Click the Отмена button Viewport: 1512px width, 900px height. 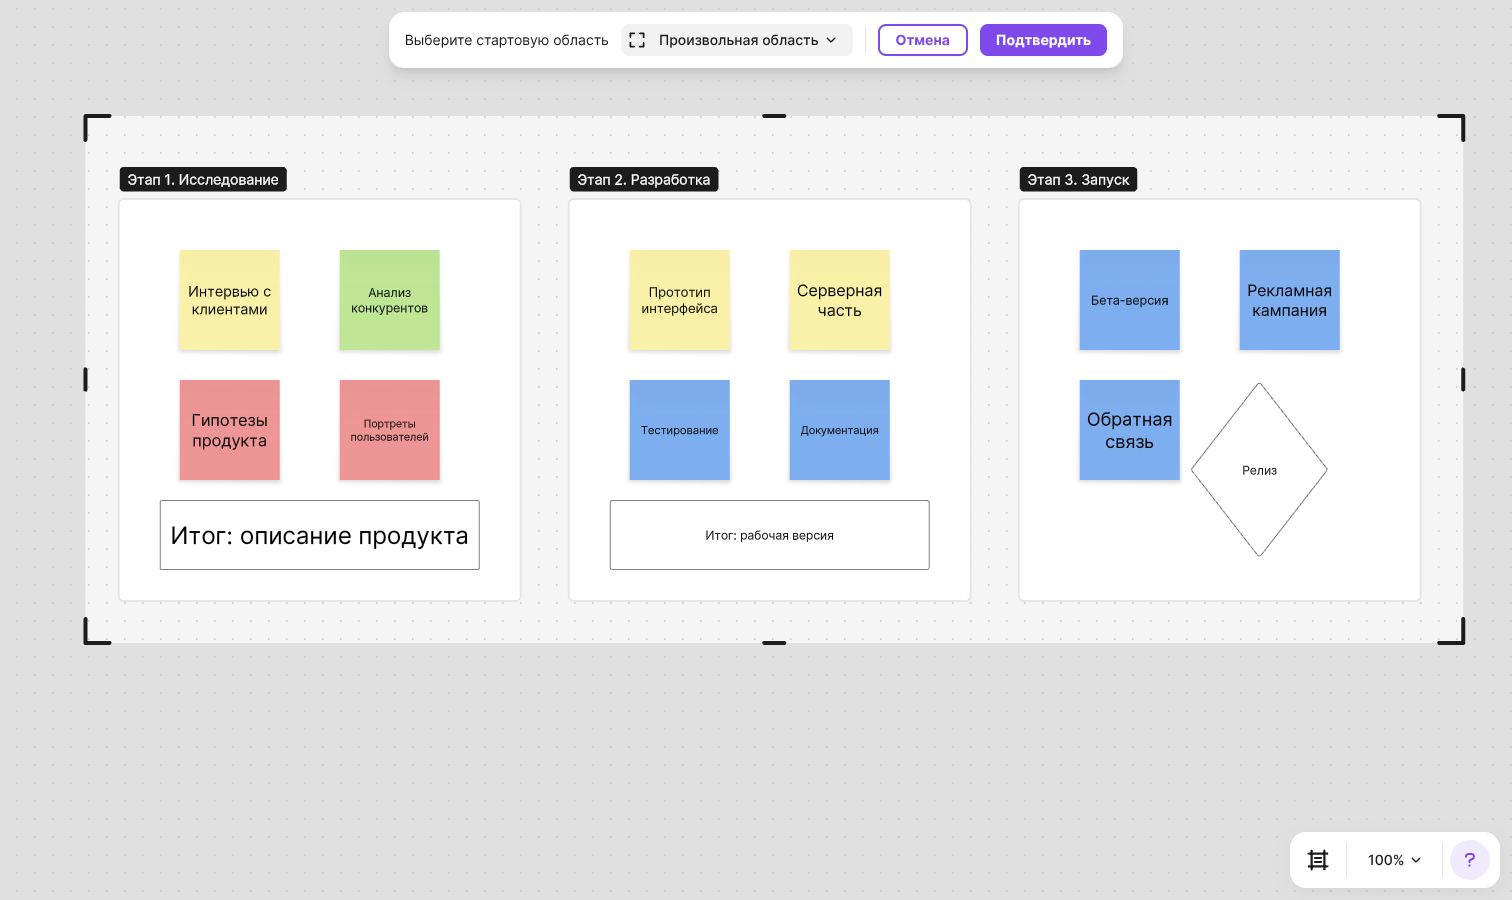tap(922, 40)
